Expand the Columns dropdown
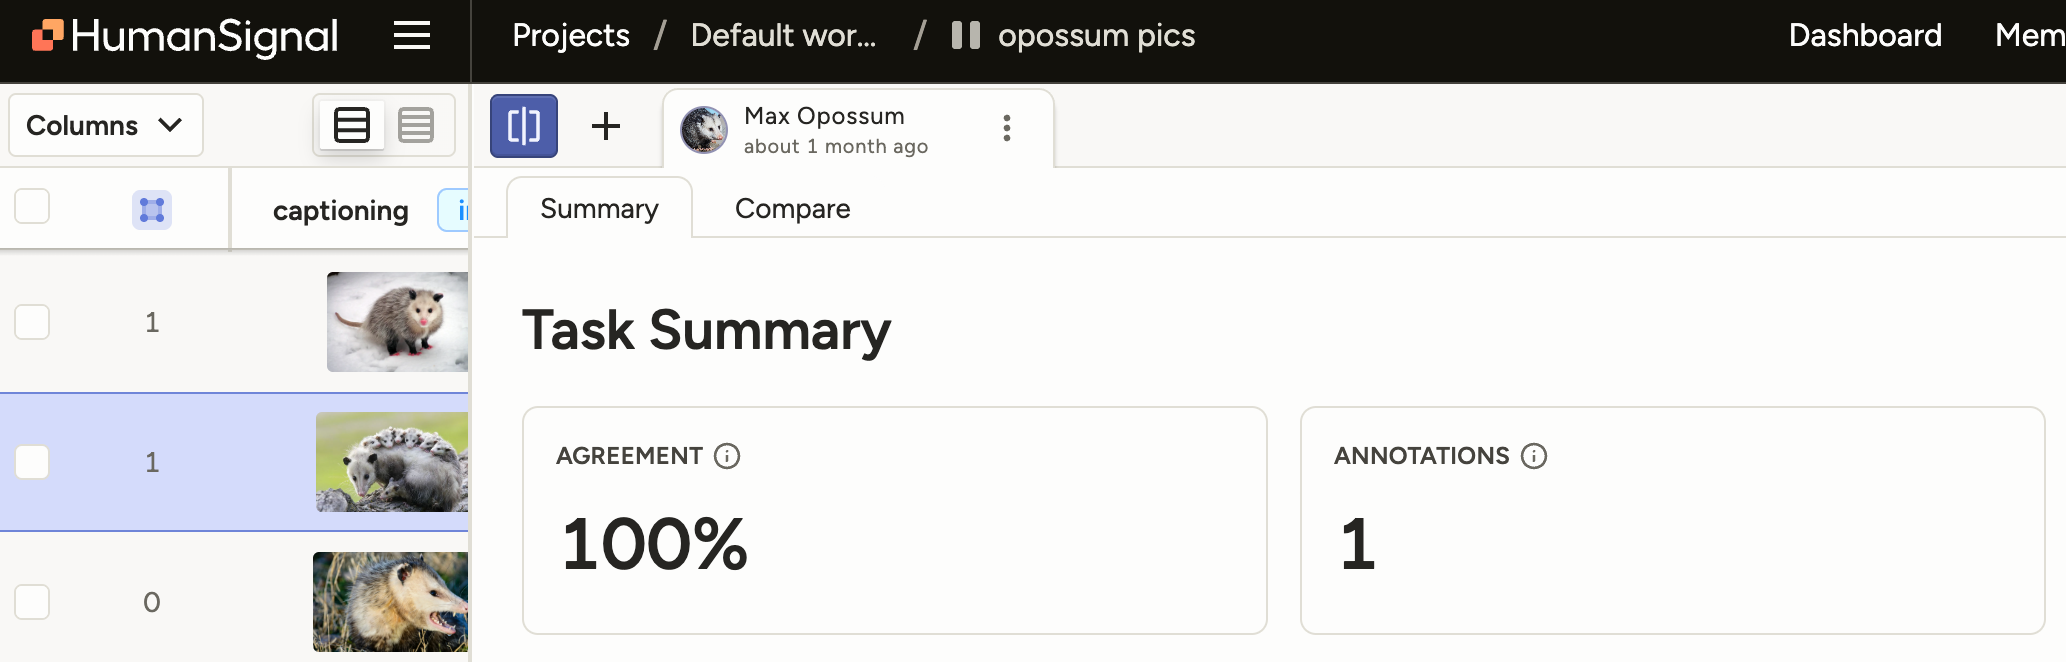Viewport: 2066px width, 662px height. [x=105, y=125]
